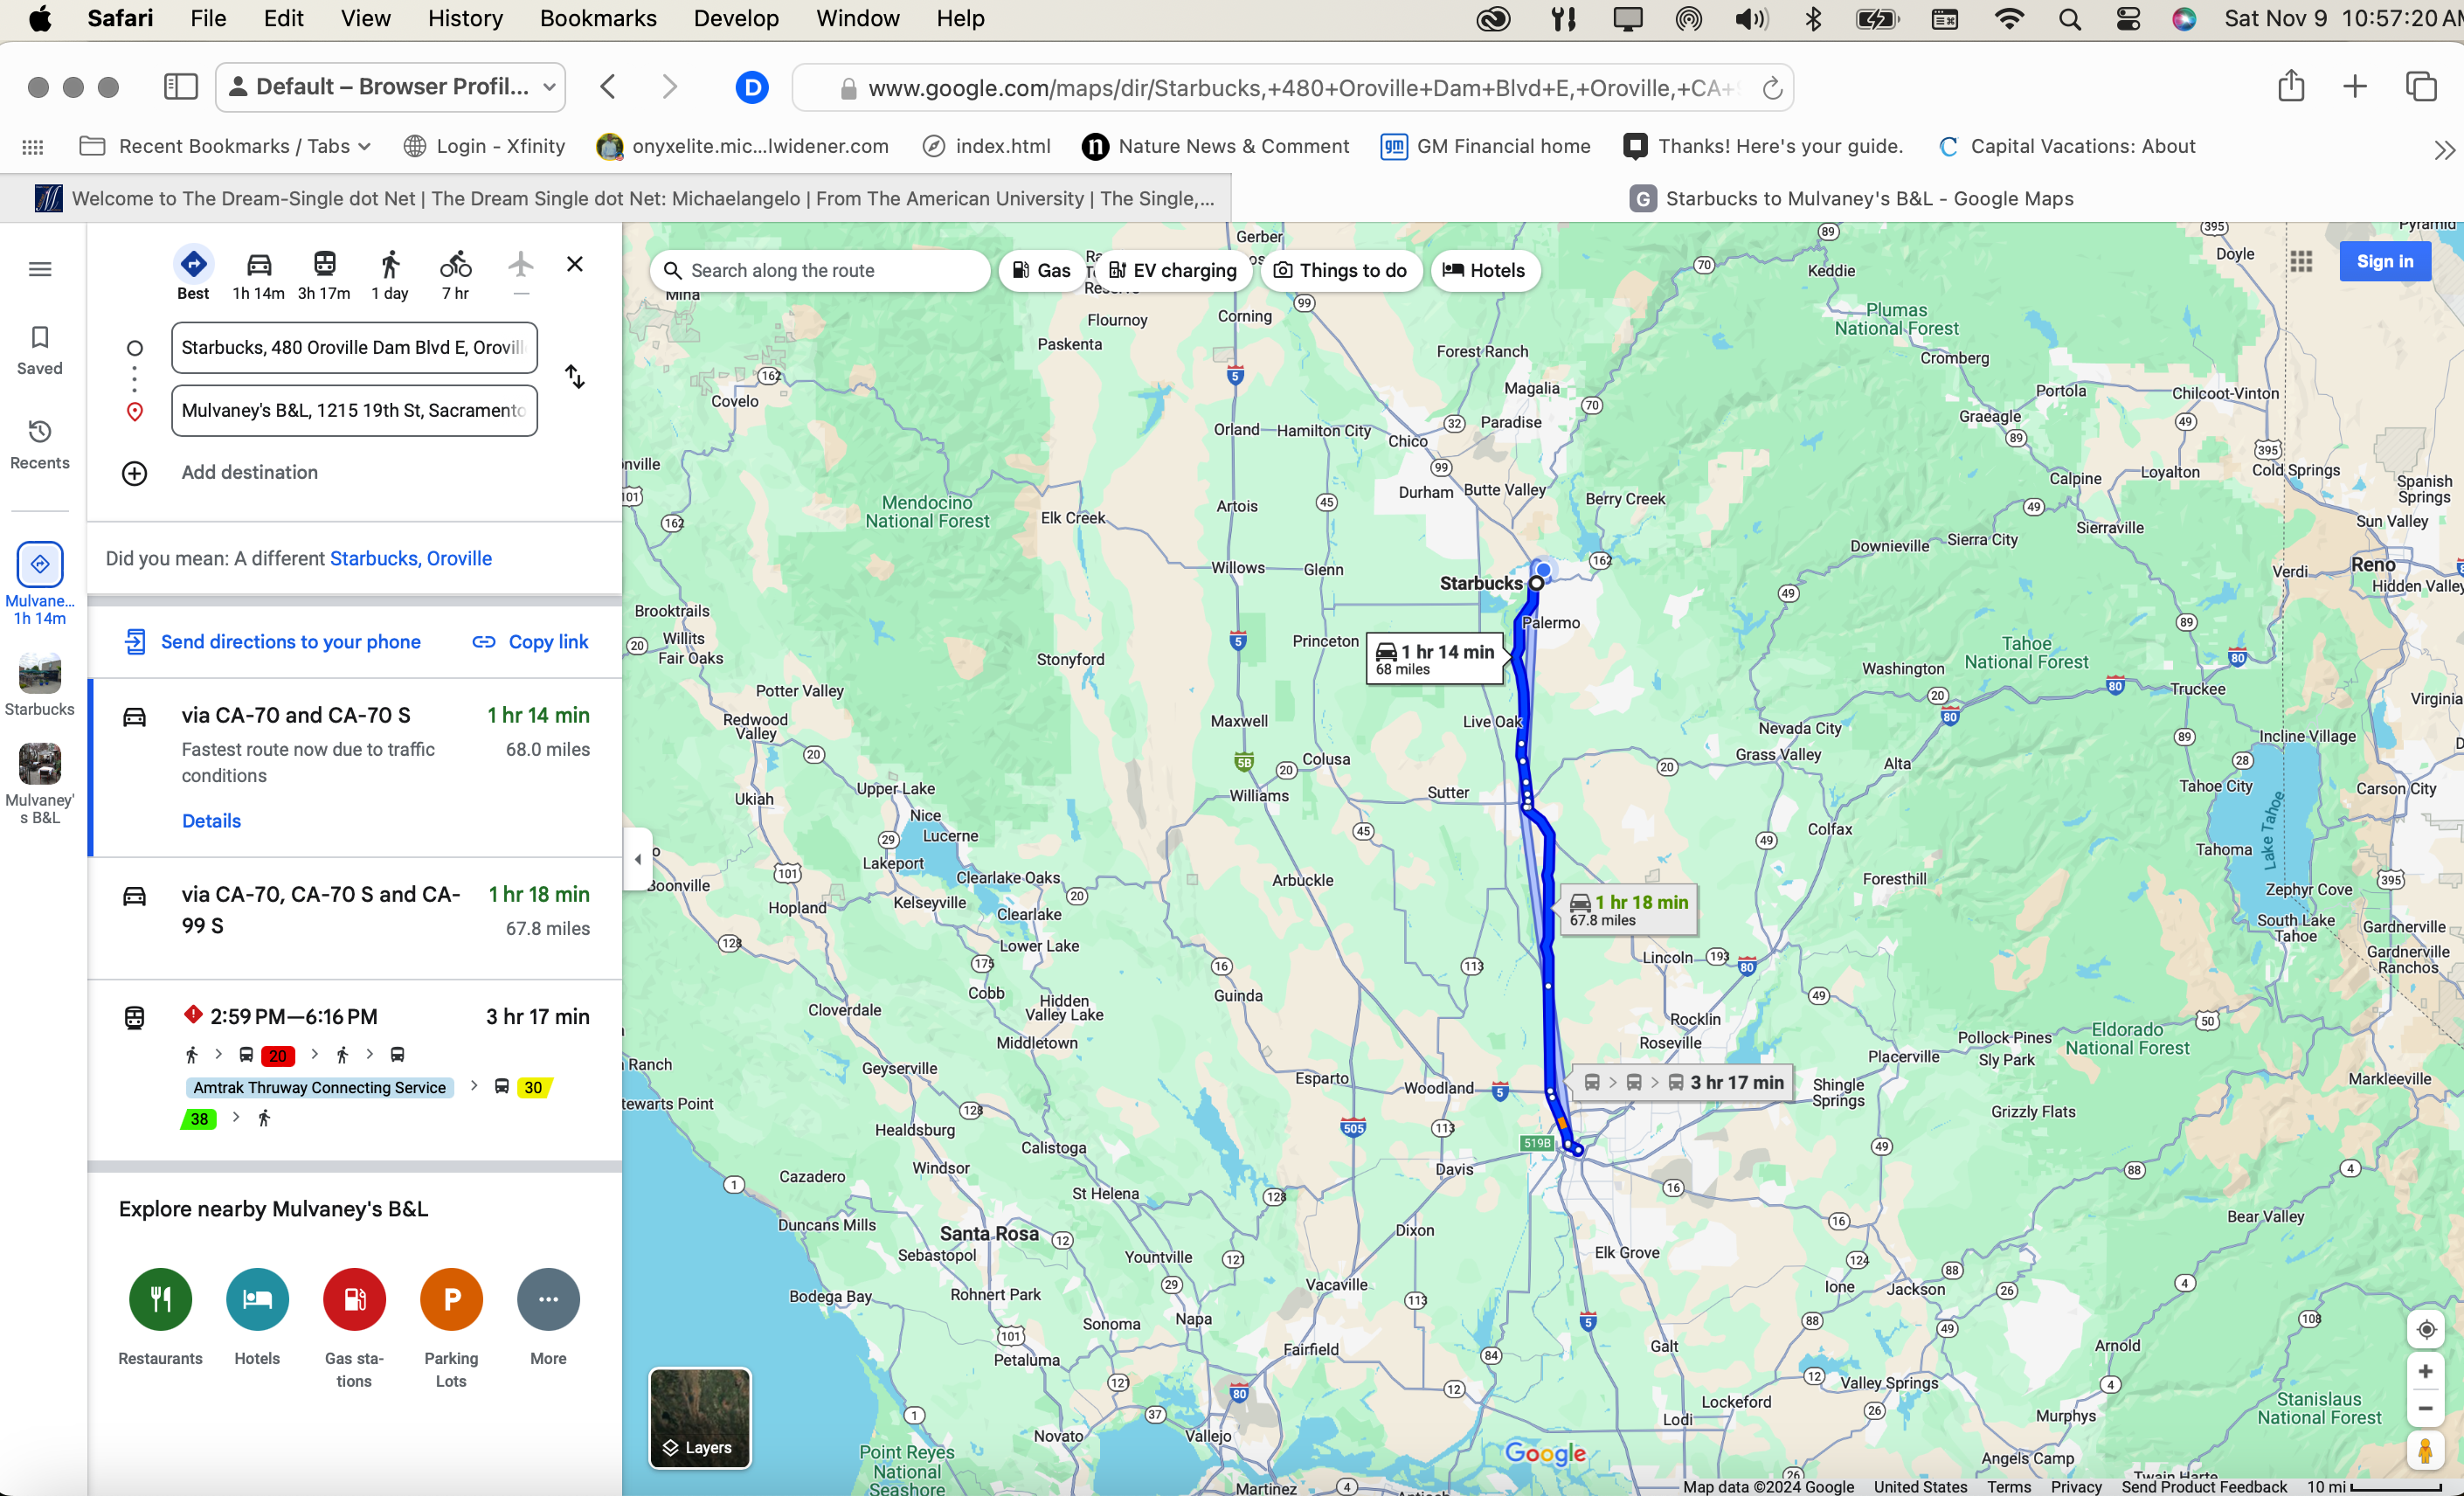
Task: Open the Google Maps hamburger menu
Action: 40,268
